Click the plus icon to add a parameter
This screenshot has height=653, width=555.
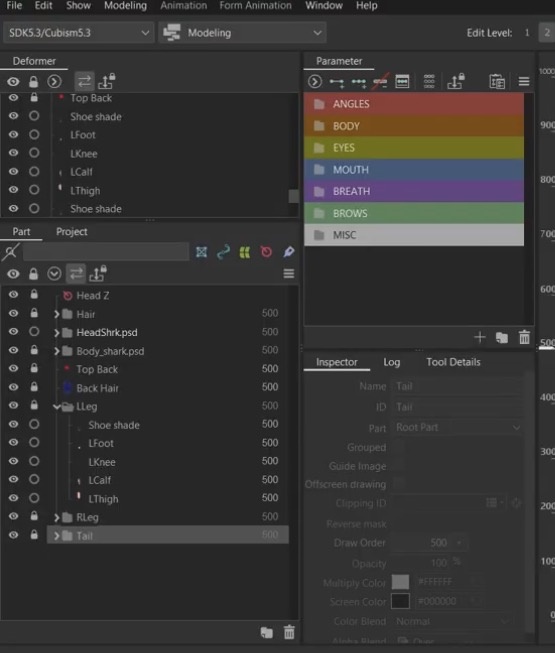click(480, 337)
